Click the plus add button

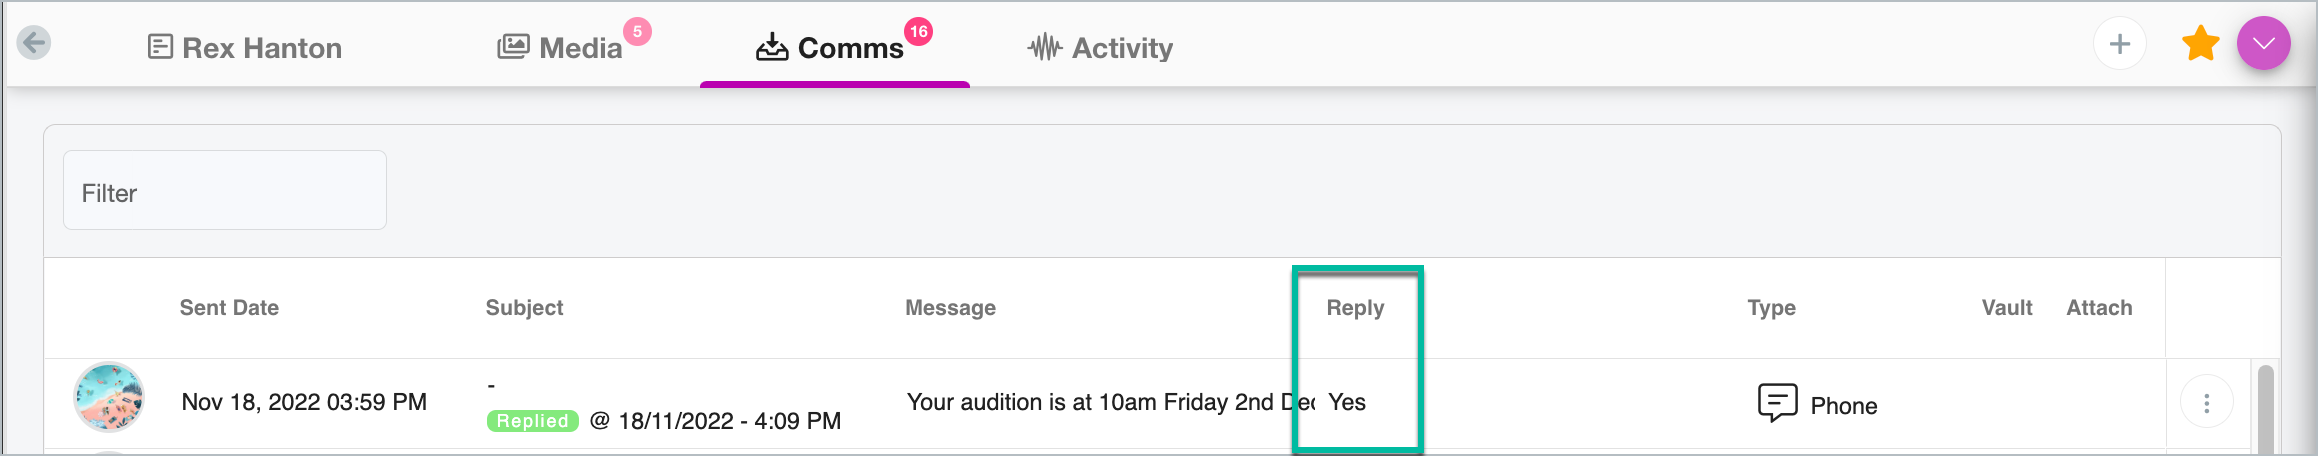(x=2119, y=44)
